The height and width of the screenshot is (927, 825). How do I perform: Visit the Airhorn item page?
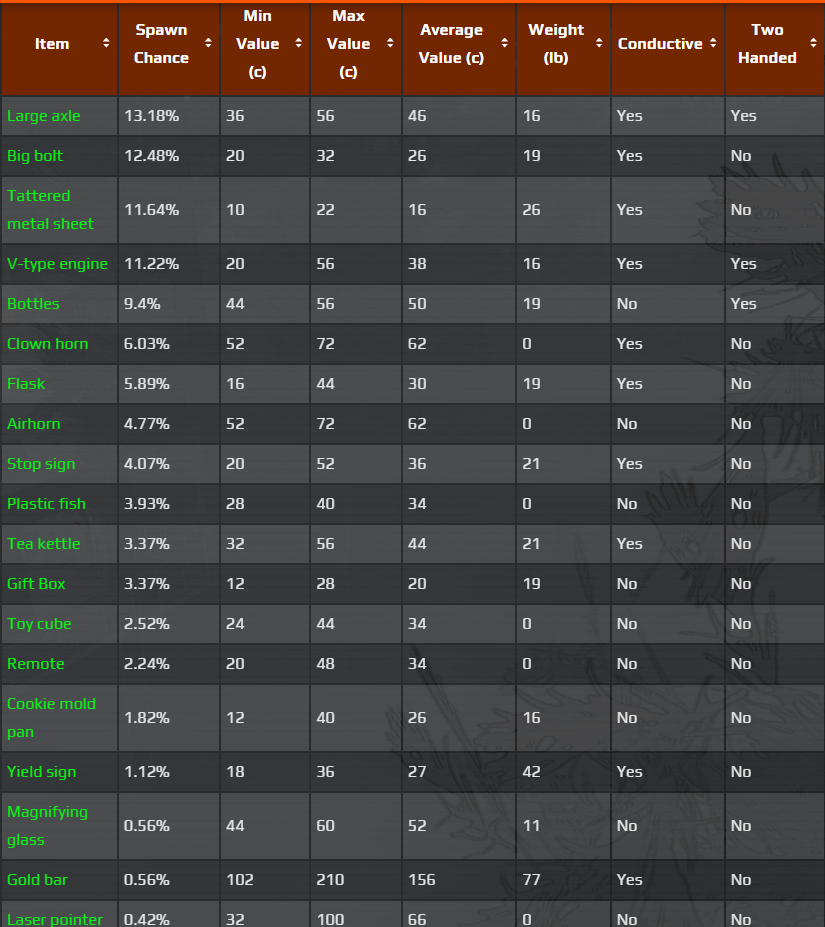tap(33, 424)
